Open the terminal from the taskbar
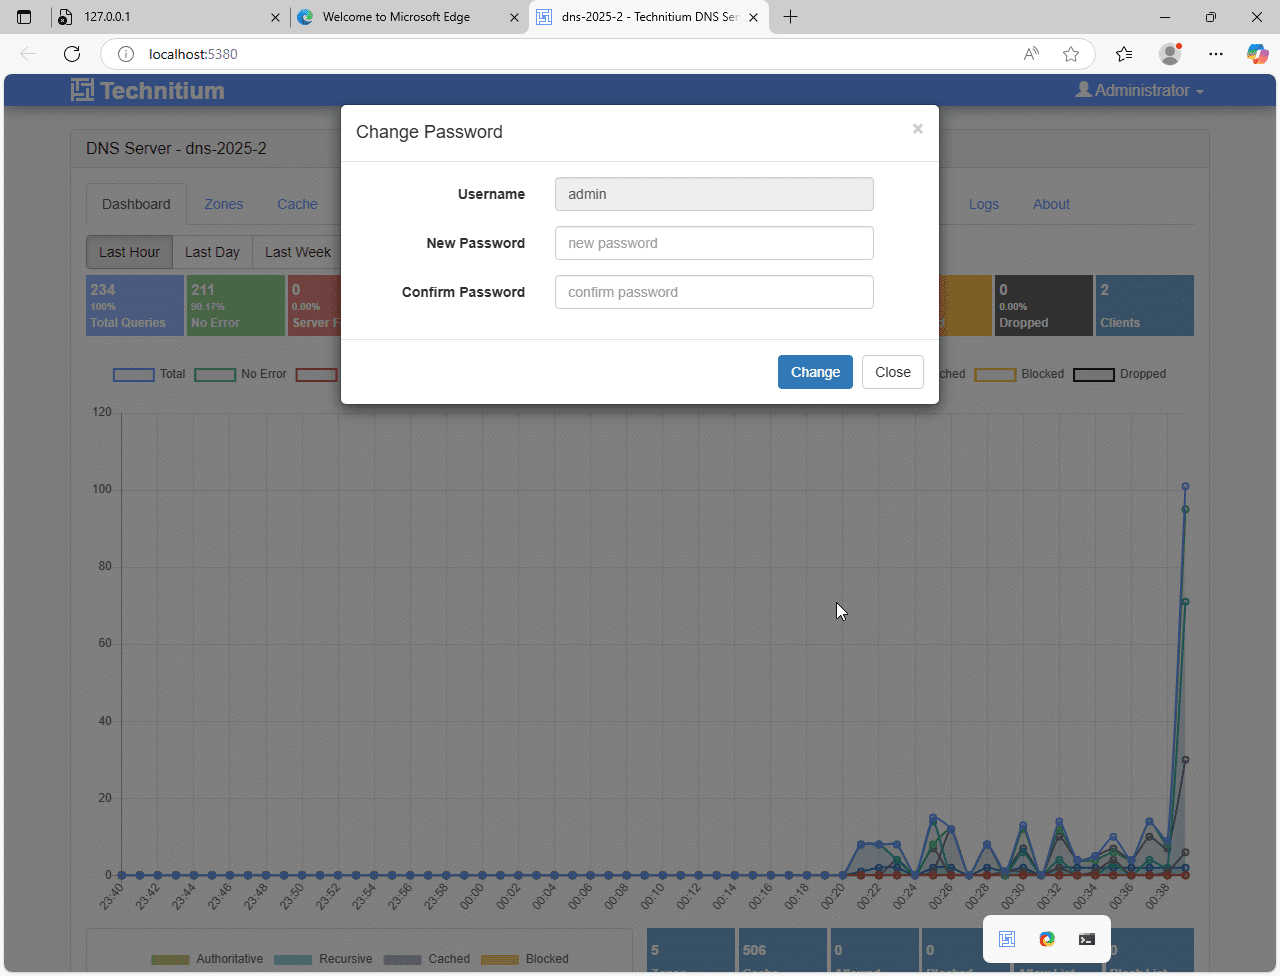This screenshot has width=1280, height=976. tap(1086, 939)
